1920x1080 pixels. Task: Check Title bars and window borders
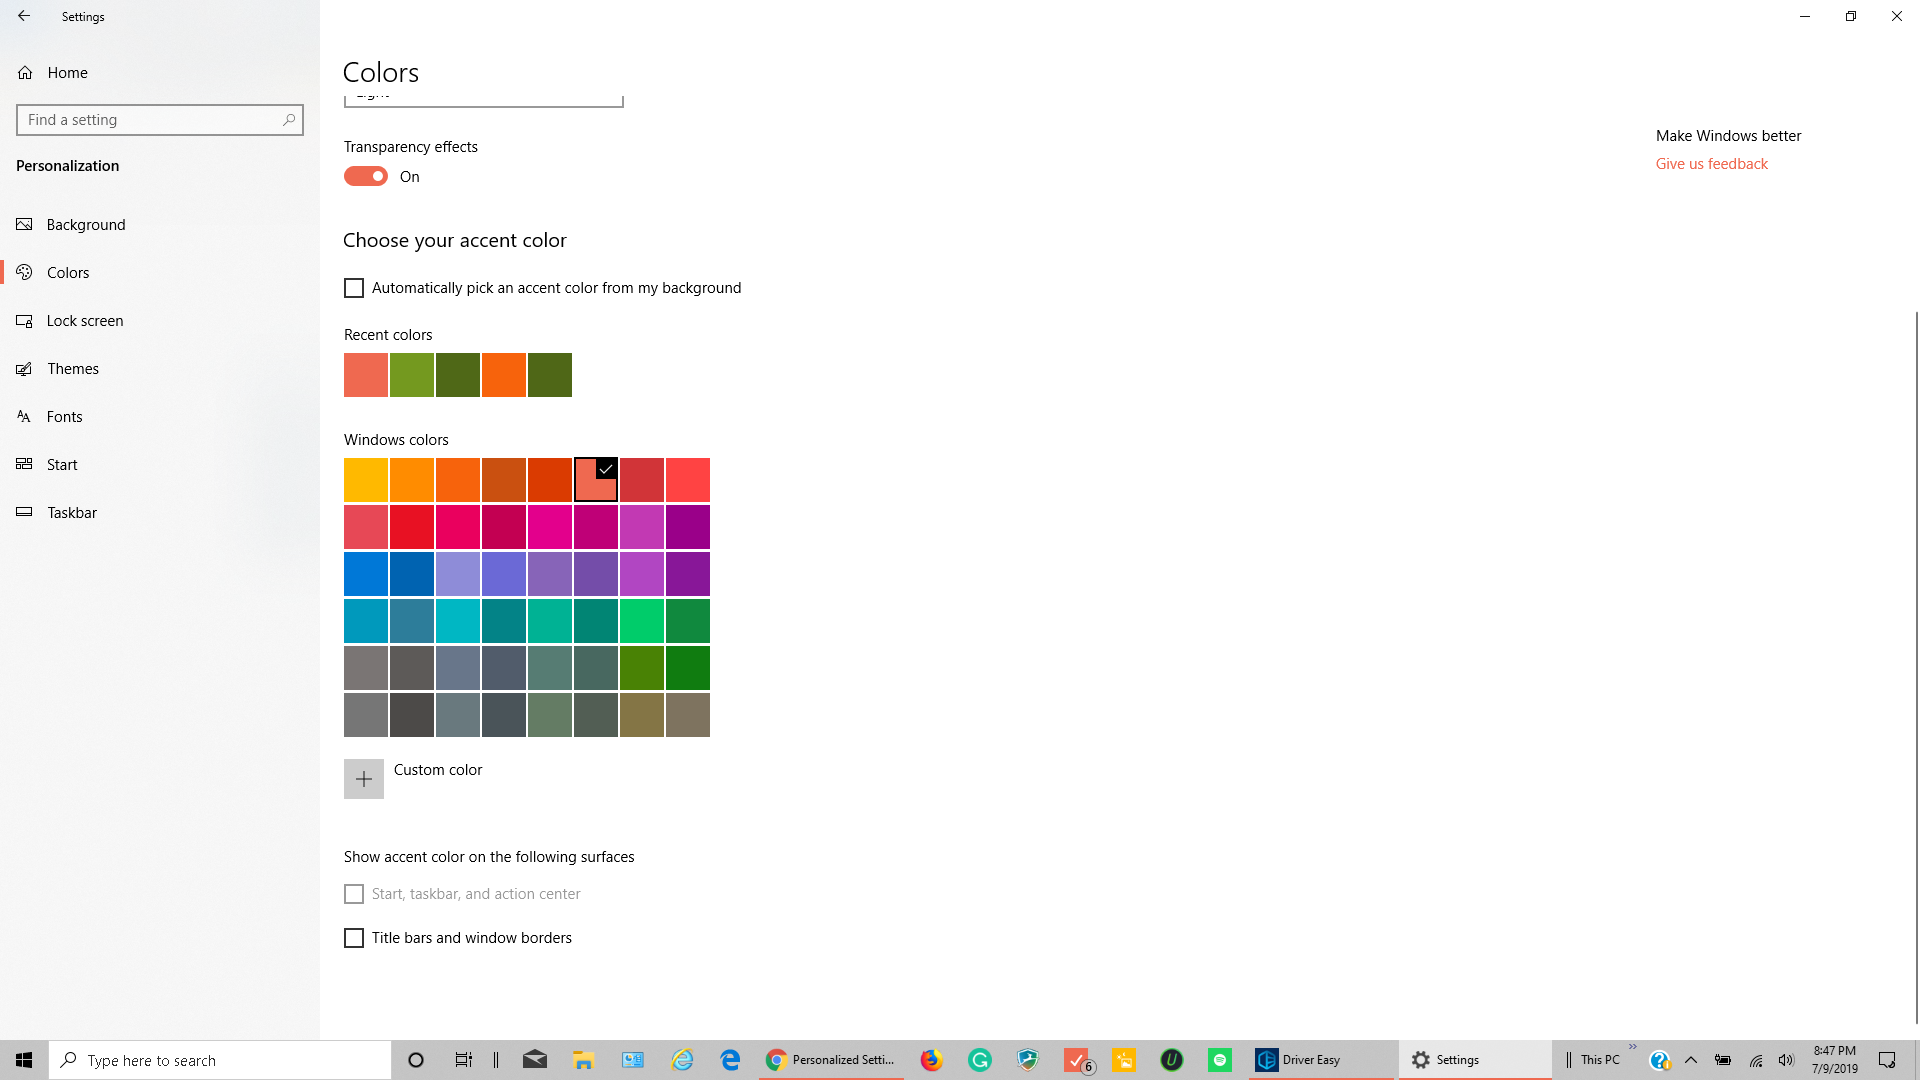click(x=353, y=937)
